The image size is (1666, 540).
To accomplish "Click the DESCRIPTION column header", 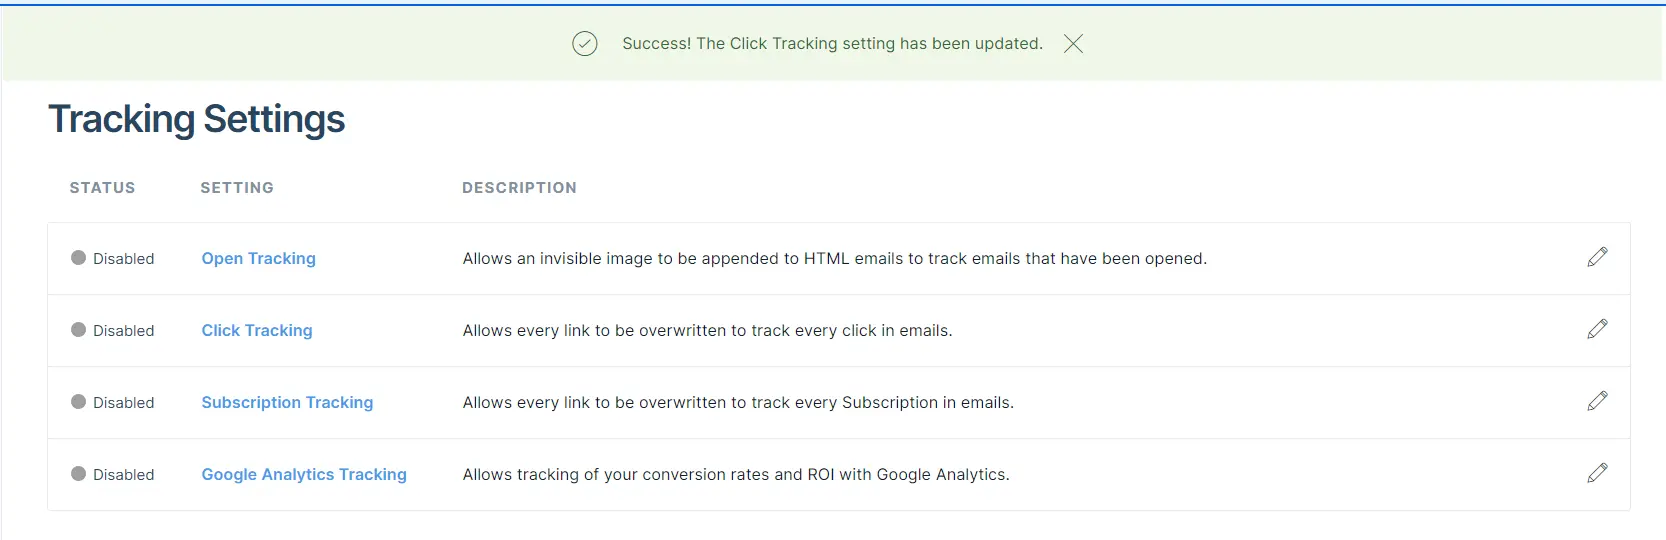I will click(519, 188).
